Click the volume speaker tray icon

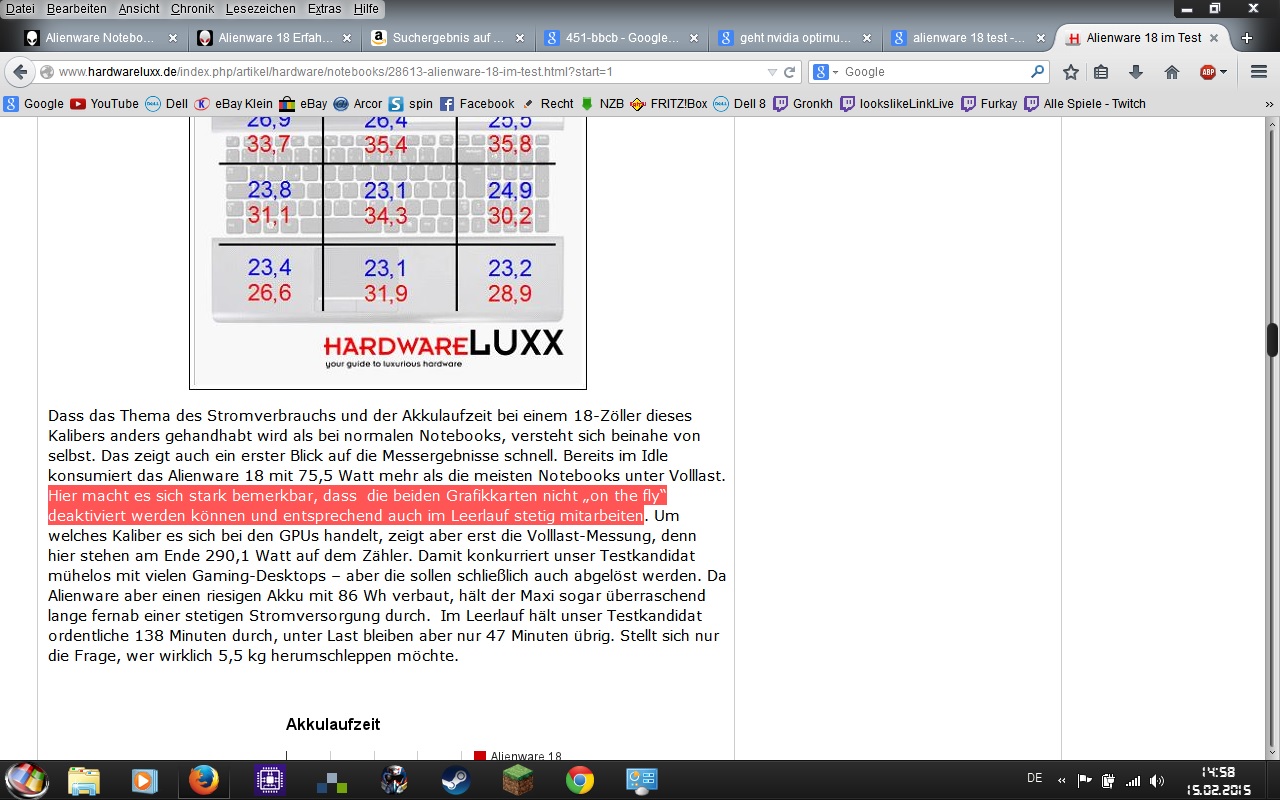point(1157,781)
